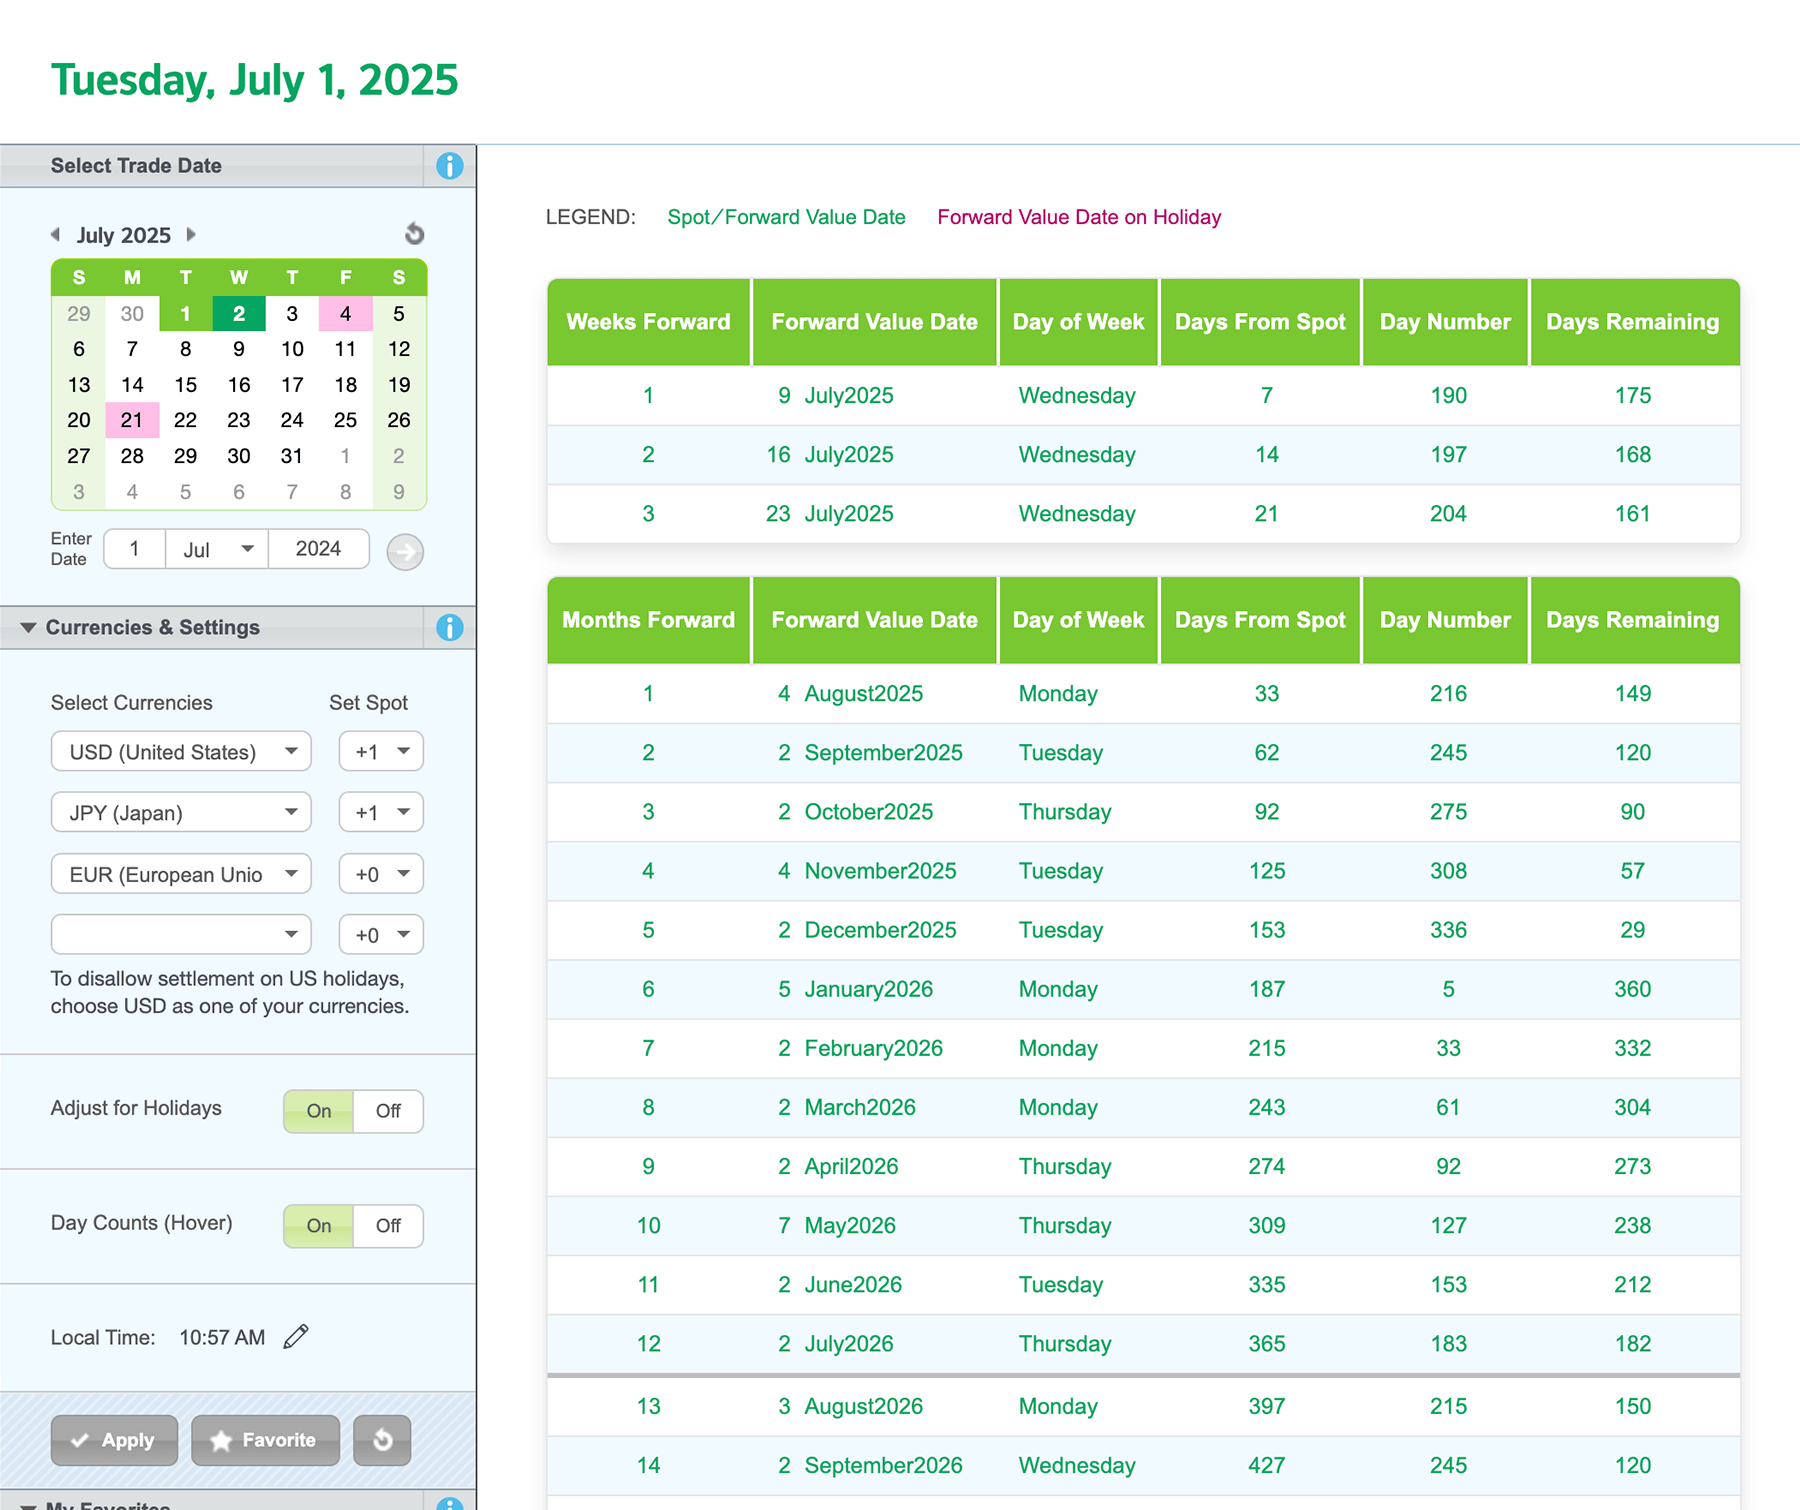Select holiday July 4 in calendar
This screenshot has width=1800, height=1510.
tap(345, 314)
